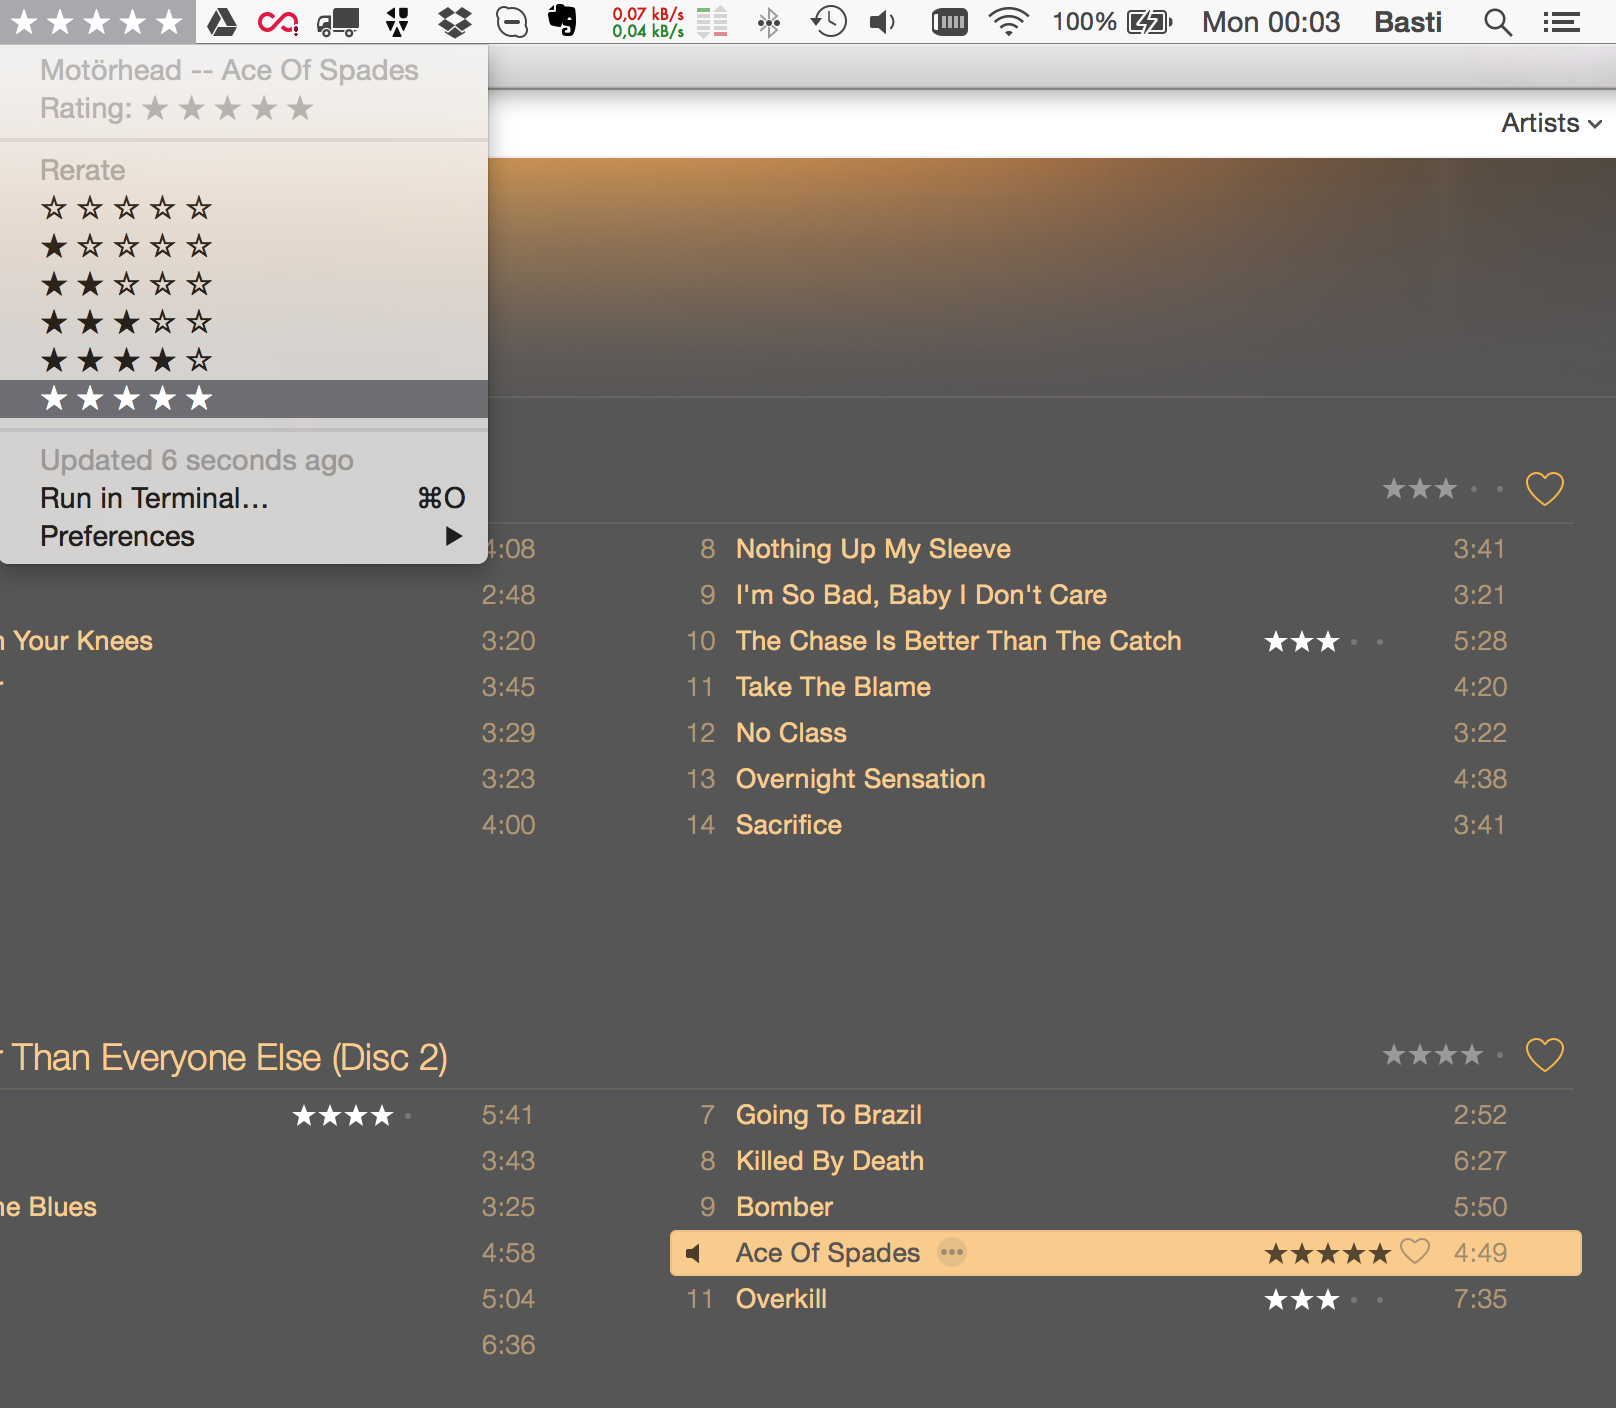Screen dimensions: 1616x1408
Task: Open the Time Machine menu bar icon
Action: (828, 21)
